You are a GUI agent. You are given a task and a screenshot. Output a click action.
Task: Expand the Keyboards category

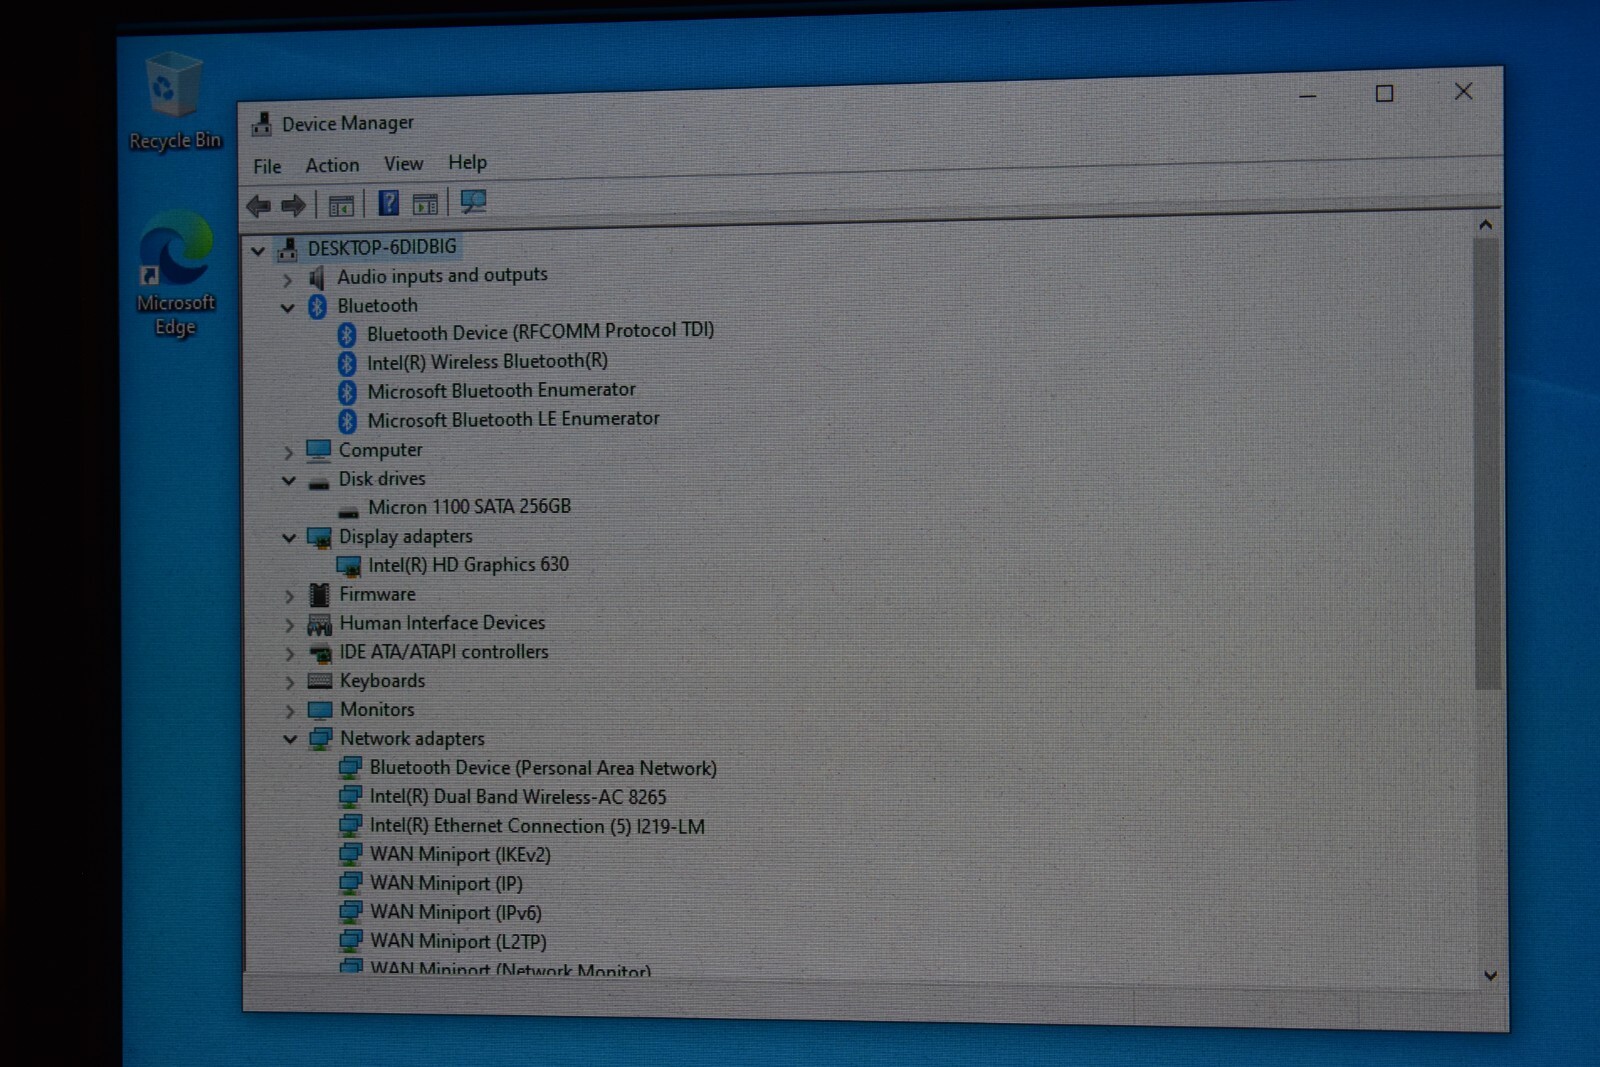click(x=289, y=683)
